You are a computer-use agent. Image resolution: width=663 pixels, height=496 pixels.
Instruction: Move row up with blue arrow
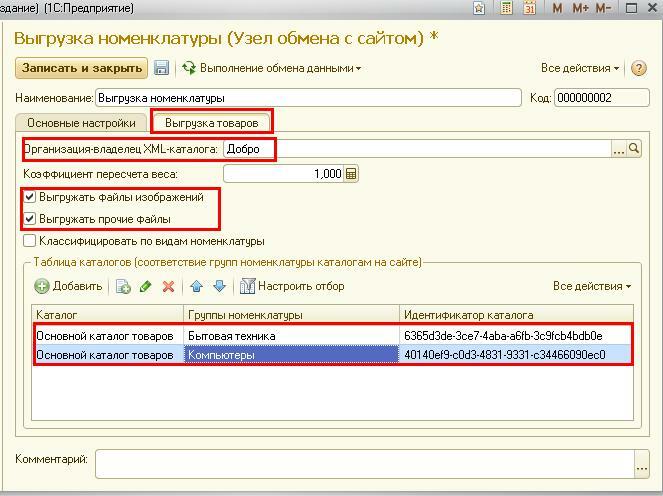pyautogui.click(x=197, y=286)
